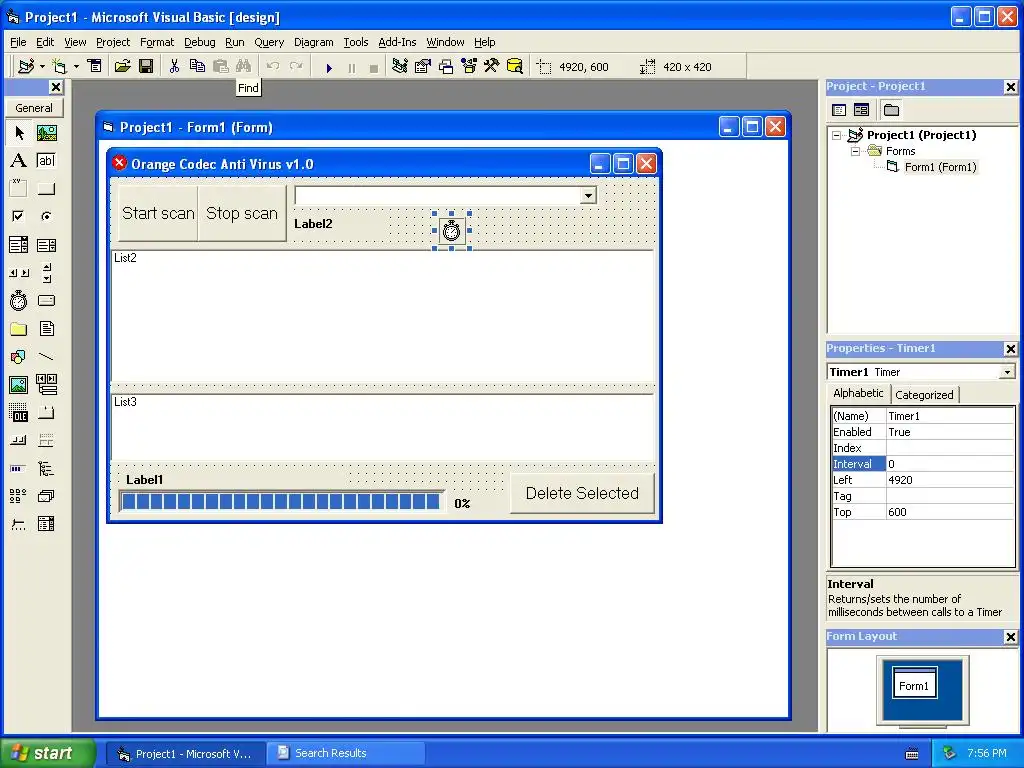Viewport: 1024px width, 768px height.
Task: Click the Cut scissors icon
Action: coord(174,66)
